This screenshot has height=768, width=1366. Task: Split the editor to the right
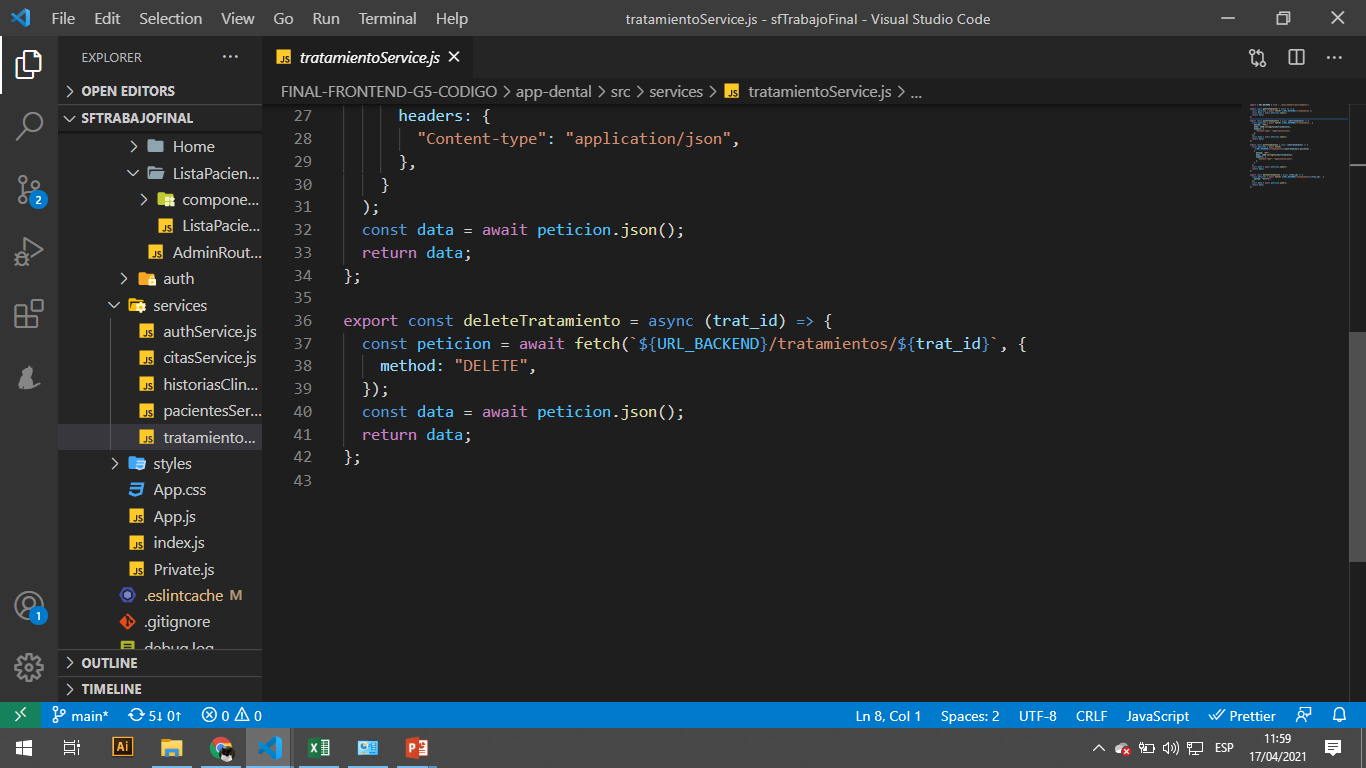(1296, 58)
